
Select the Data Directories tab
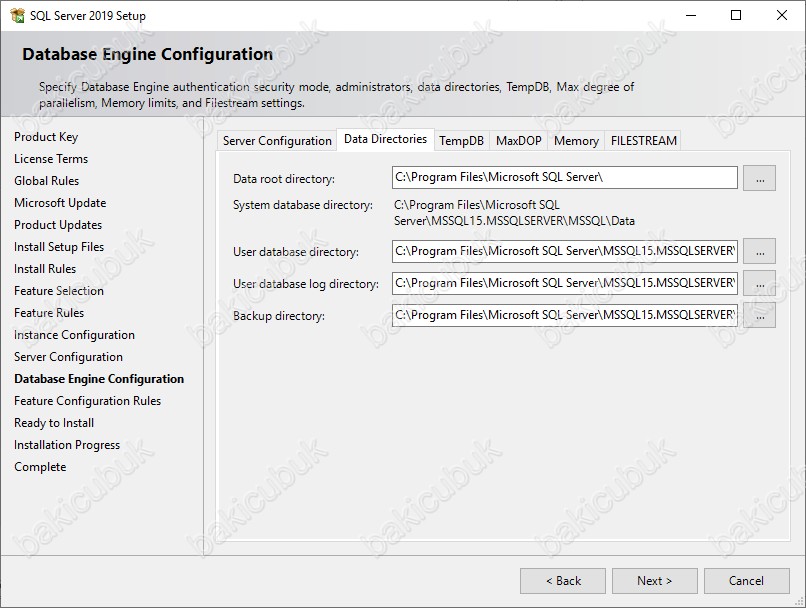386,139
